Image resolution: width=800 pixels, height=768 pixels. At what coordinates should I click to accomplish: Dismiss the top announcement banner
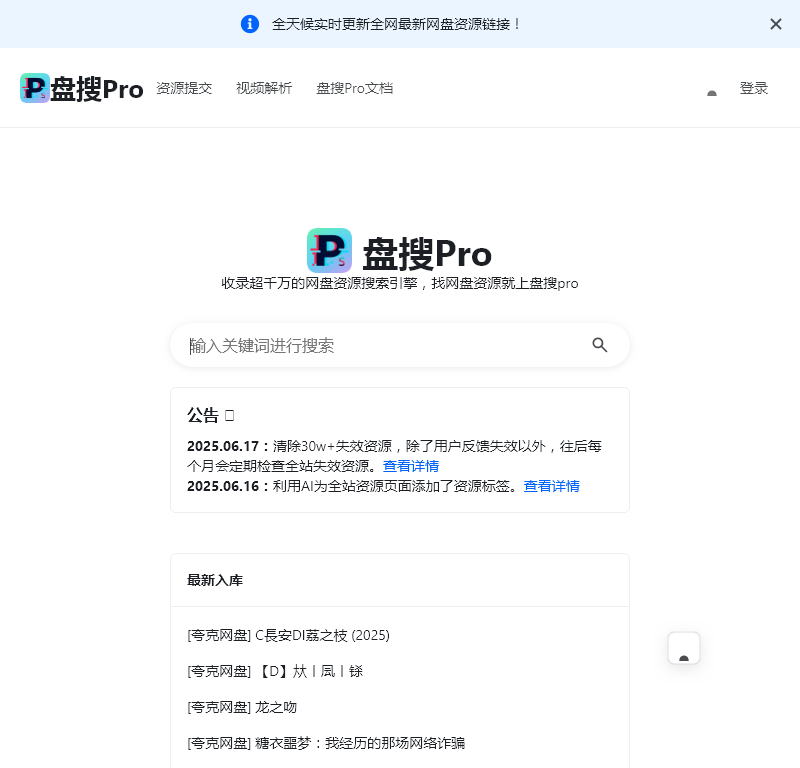coord(776,23)
